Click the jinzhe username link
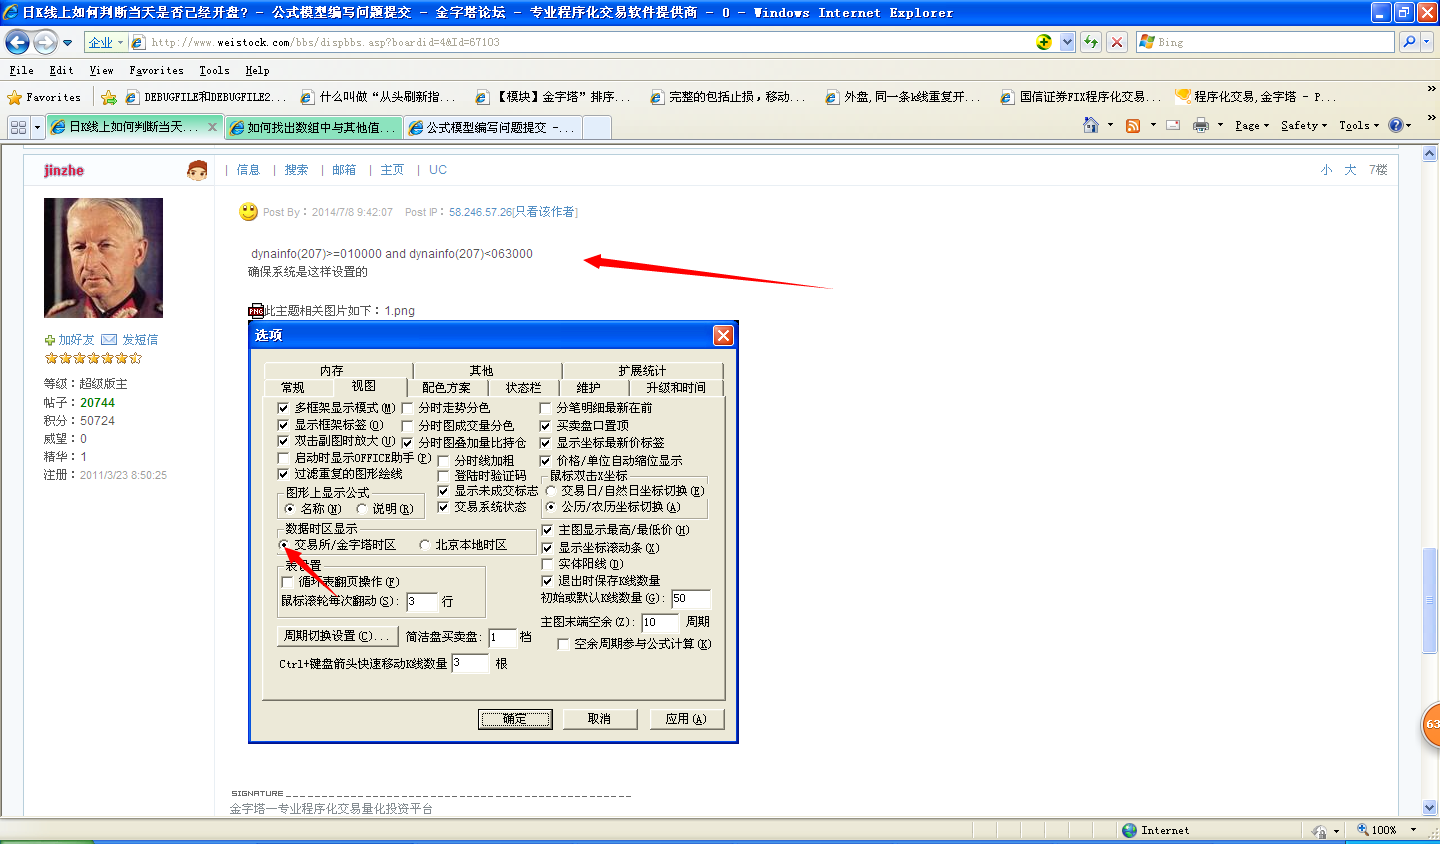Screen dimensions: 1440x844 coord(64,170)
